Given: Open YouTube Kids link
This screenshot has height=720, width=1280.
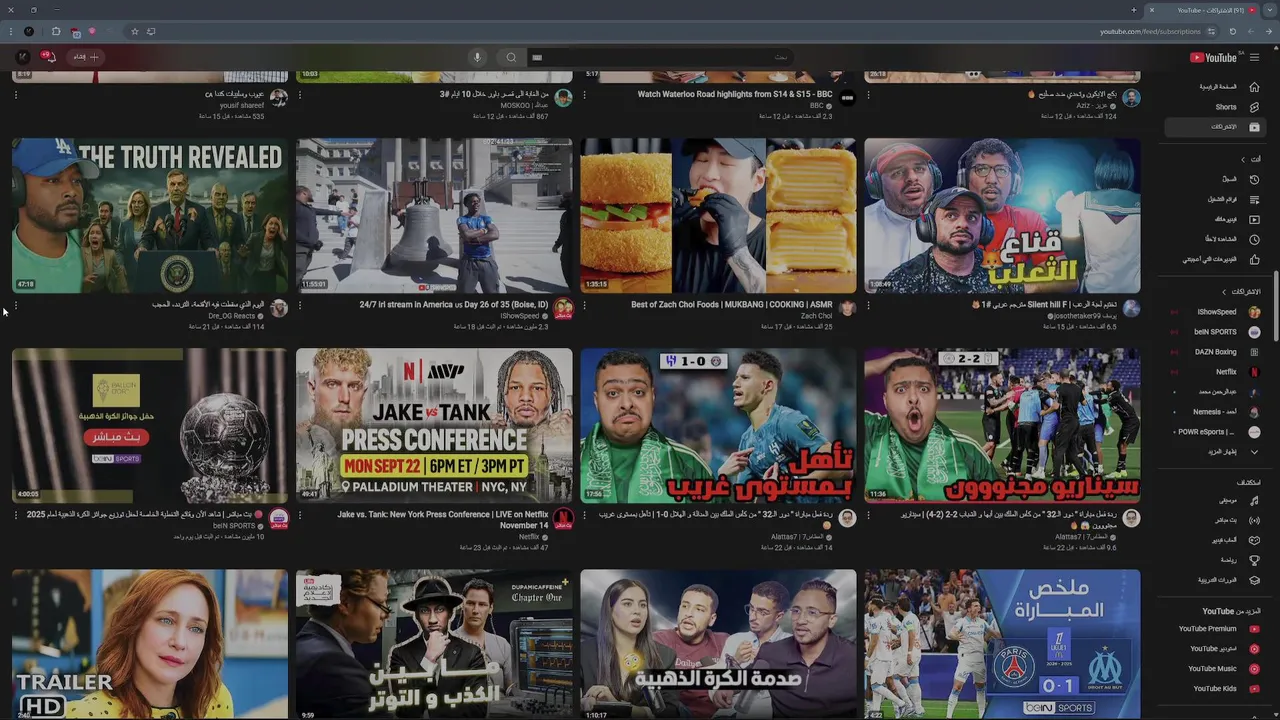Looking at the screenshot, I should (1216, 689).
